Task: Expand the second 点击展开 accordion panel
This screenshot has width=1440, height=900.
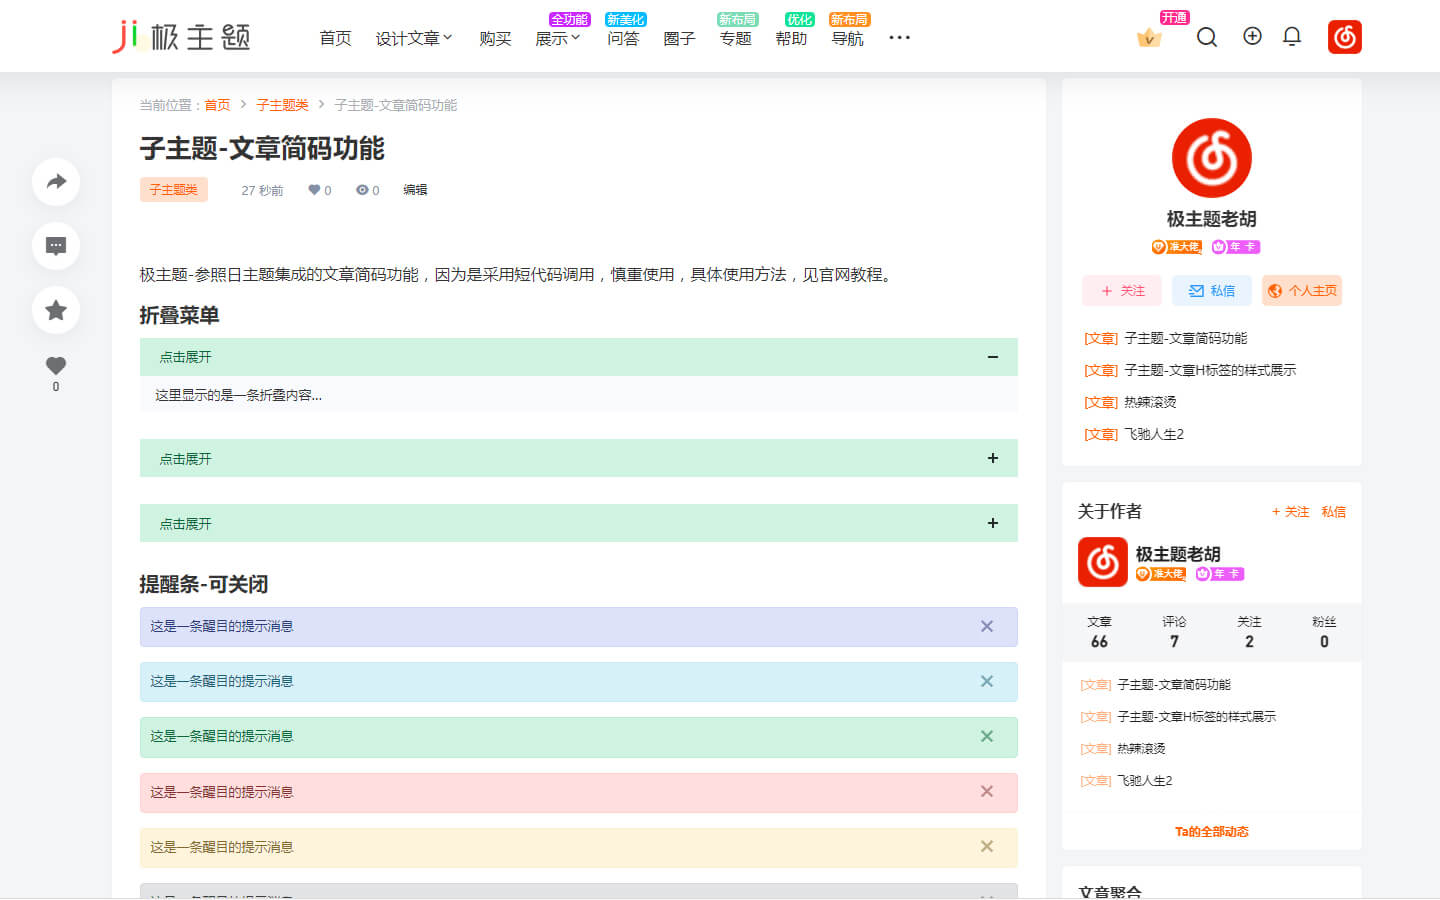Action: (992, 458)
